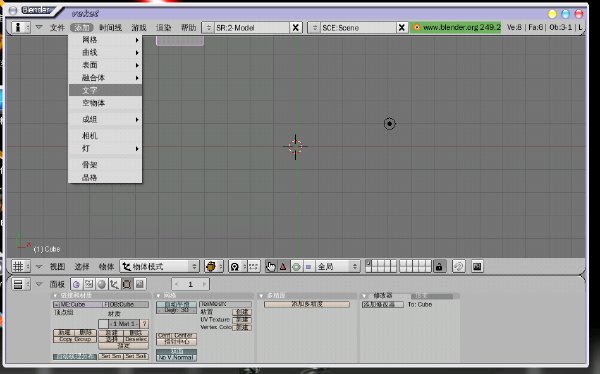Open the 全局 orientation dropdown

pyautogui.click(x=338, y=266)
